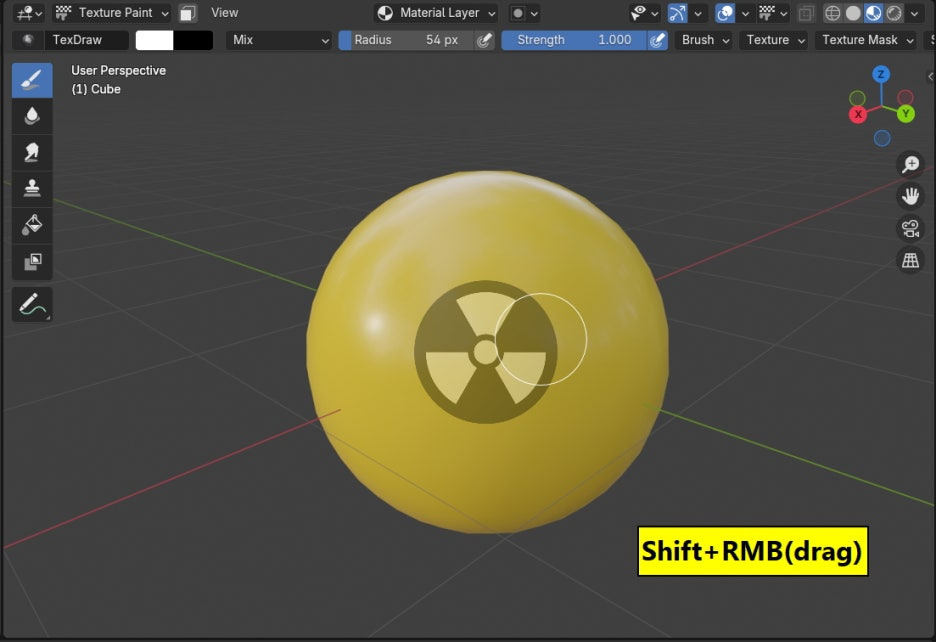936x642 pixels.
Task: Toggle the show overlays button
Action: click(725, 13)
